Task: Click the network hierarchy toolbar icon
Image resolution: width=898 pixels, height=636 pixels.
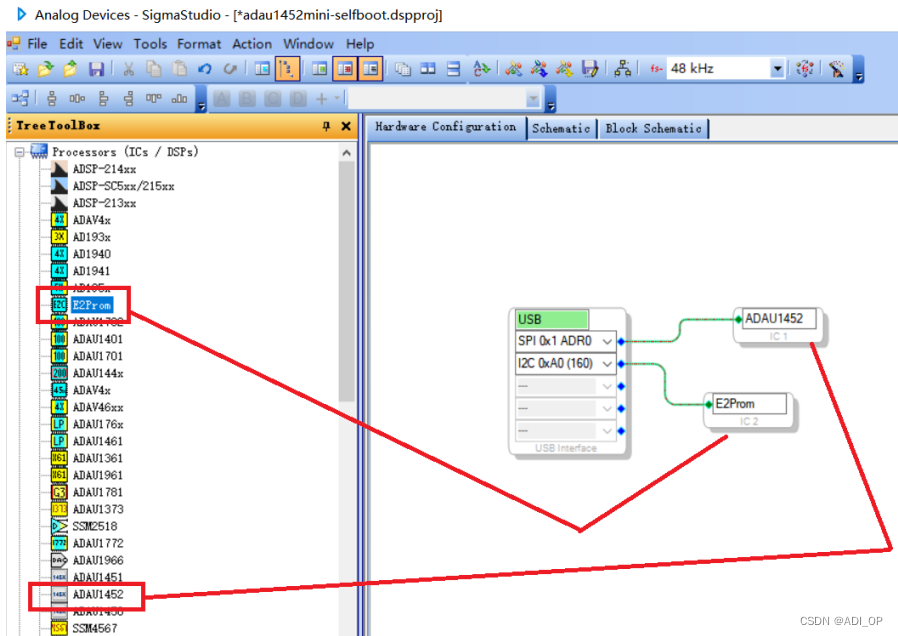Action: click(x=623, y=69)
